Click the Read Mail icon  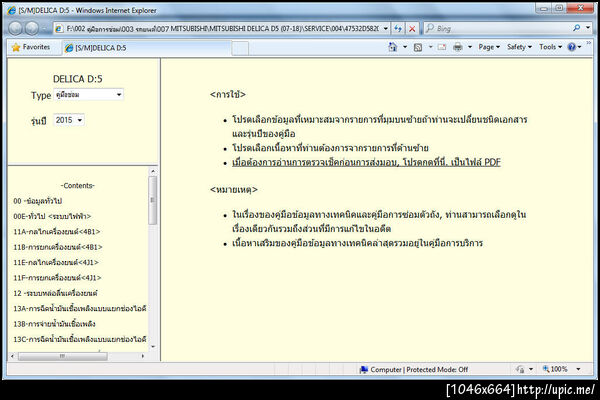tap(442, 47)
